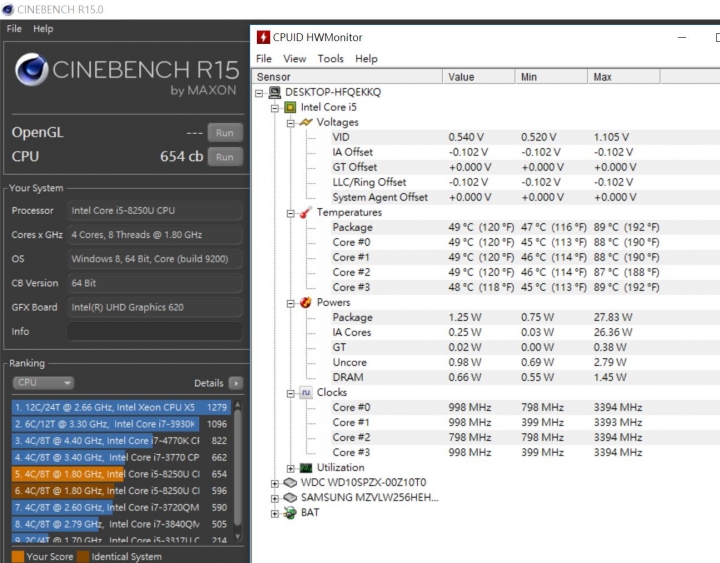
Task: Click the Min column header
Action: [x=551, y=77]
